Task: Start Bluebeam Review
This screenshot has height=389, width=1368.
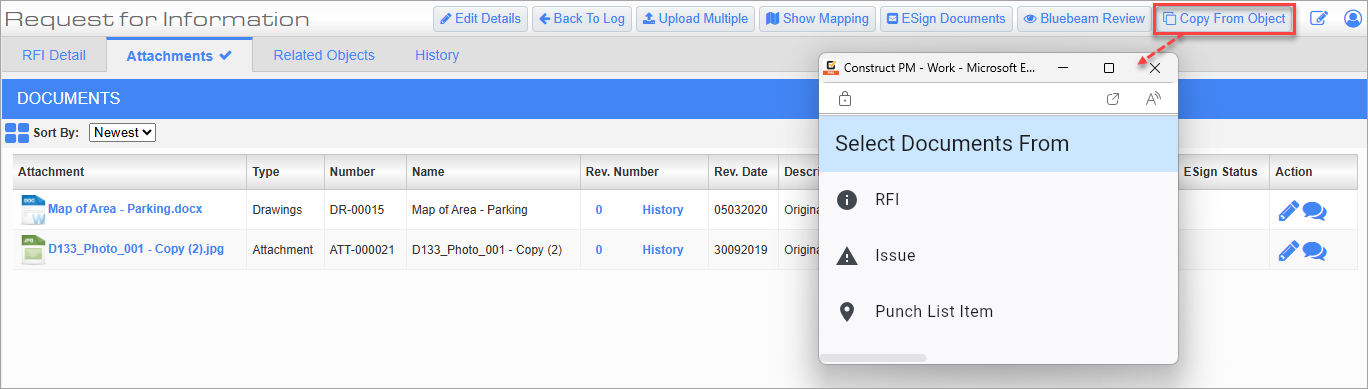Action: 1084,19
